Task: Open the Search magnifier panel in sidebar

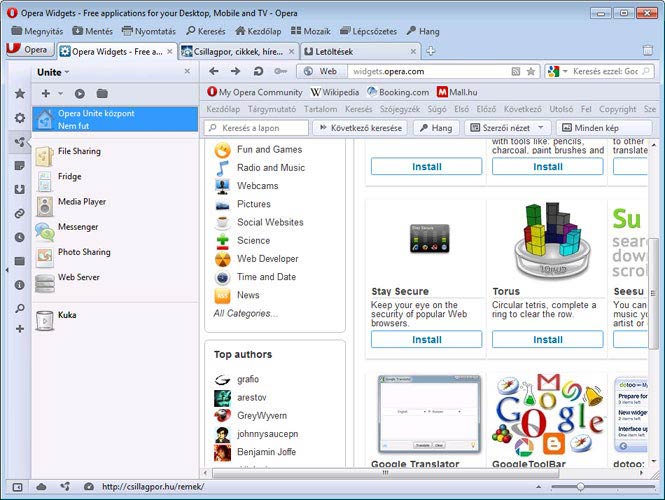Action: point(20,308)
